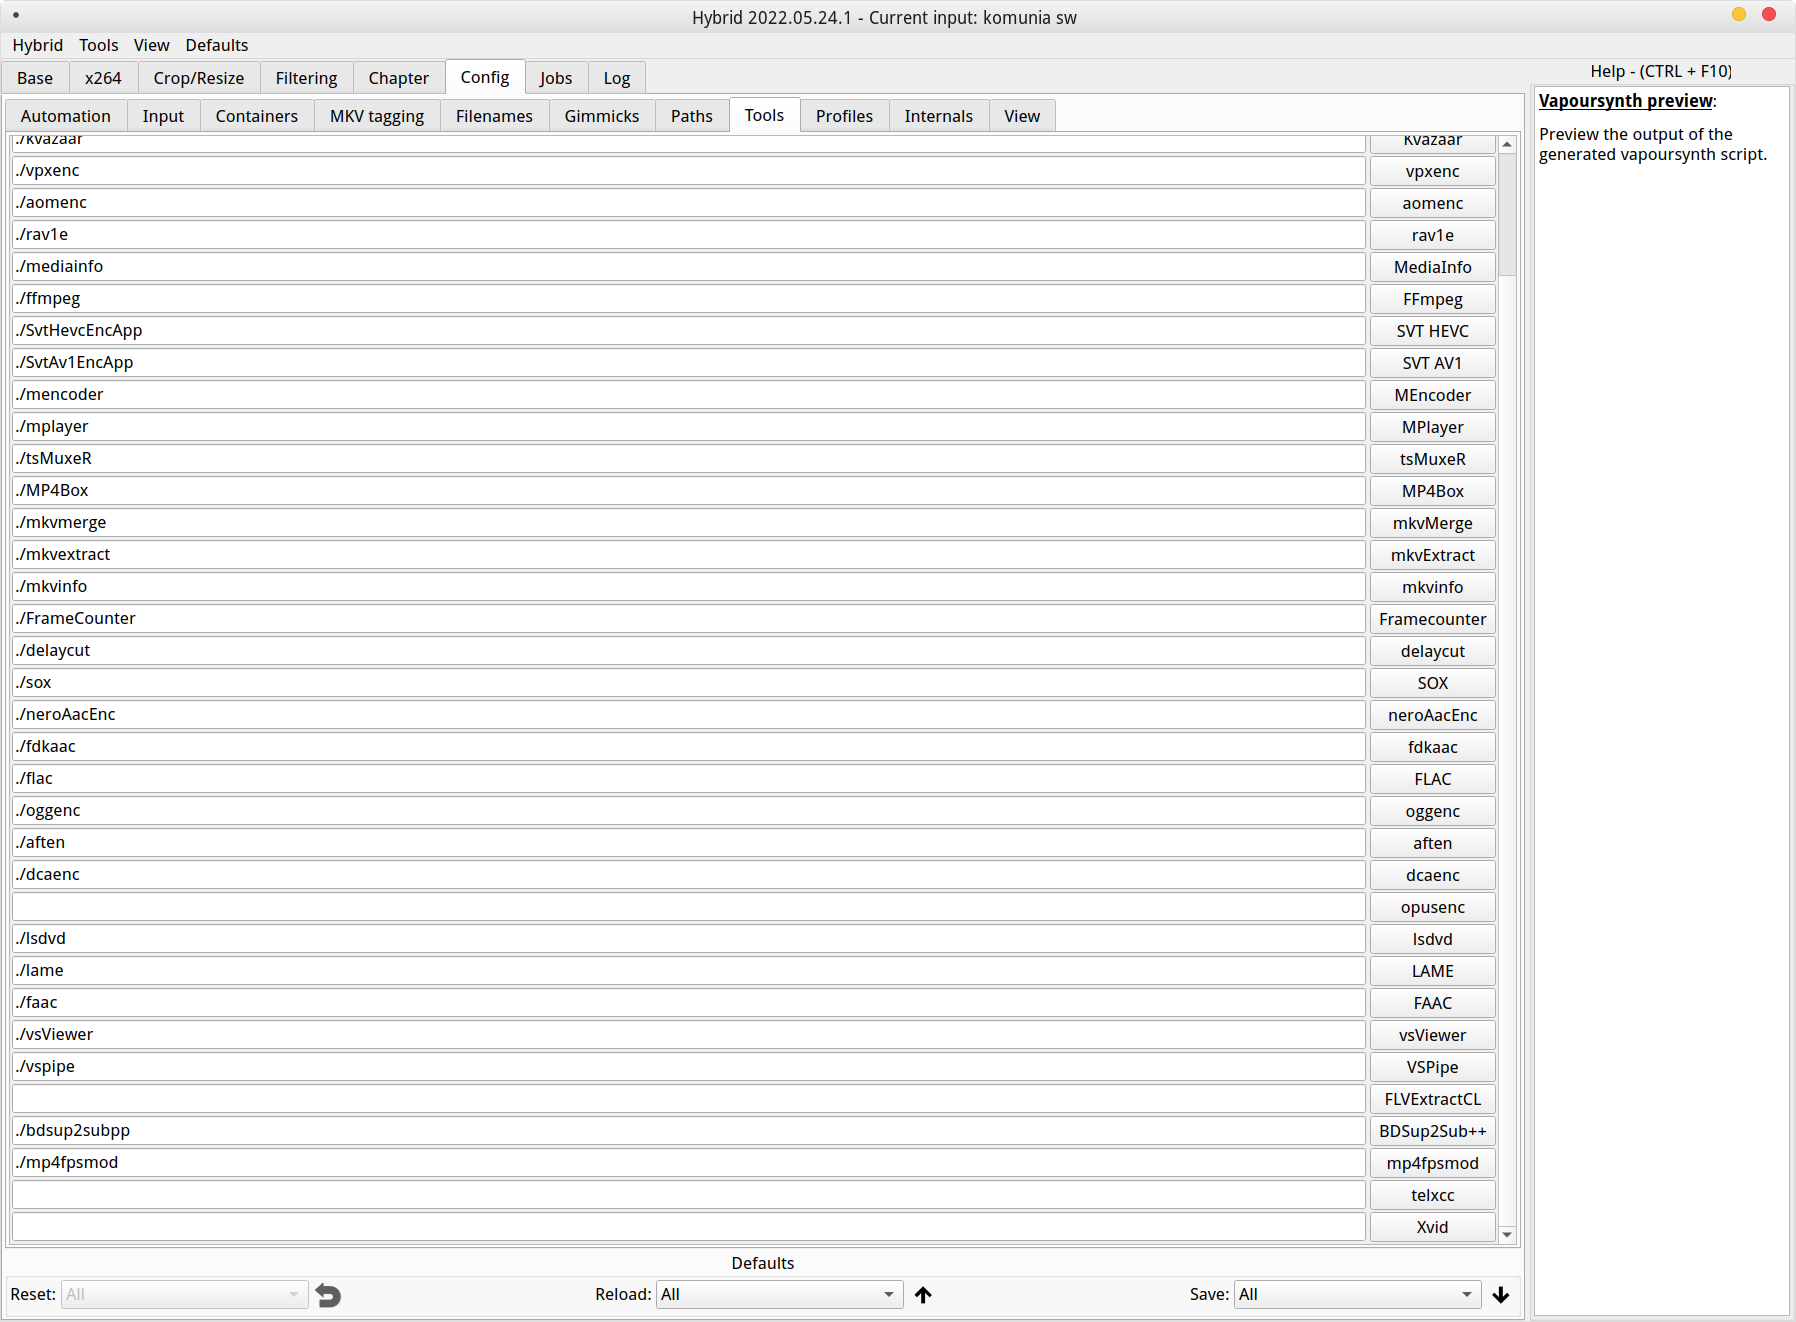Open the Paths config sub-tab
The image size is (1796, 1322).
(691, 116)
